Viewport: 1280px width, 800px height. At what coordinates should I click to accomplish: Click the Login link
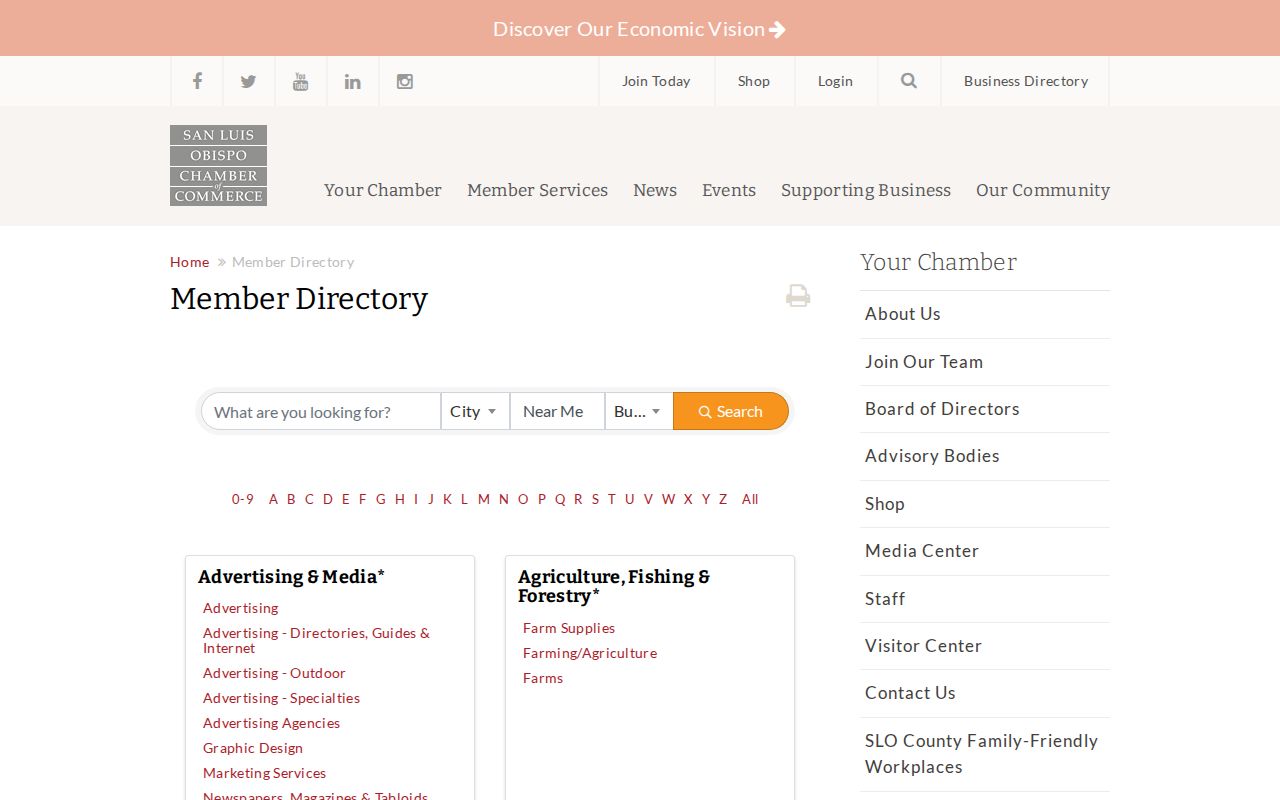(835, 81)
